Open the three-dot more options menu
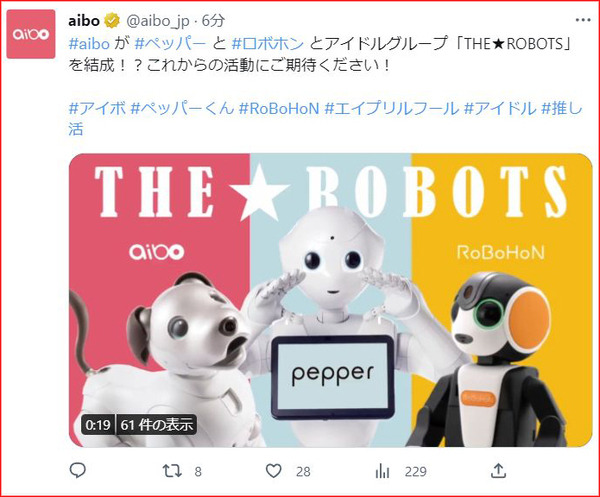This screenshot has height=497, width=600. tap(583, 20)
